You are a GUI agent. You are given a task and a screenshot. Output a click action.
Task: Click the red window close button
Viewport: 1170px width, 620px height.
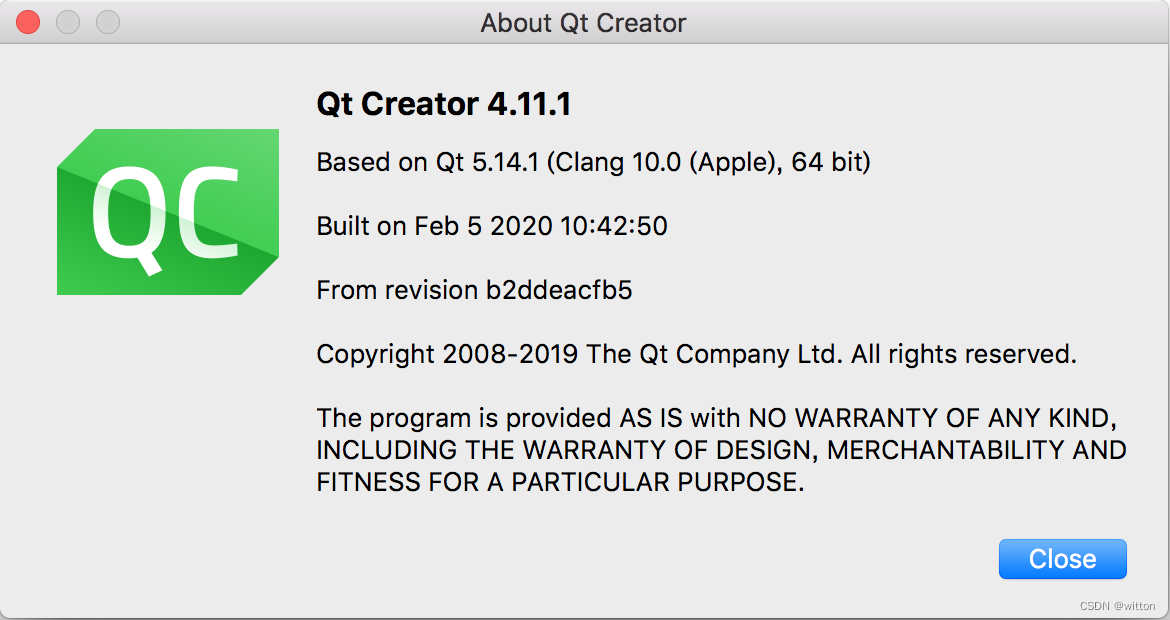click(28, 22)
